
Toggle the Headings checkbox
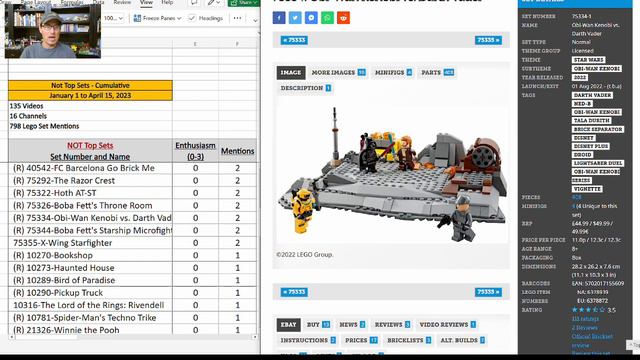point(206,18)
